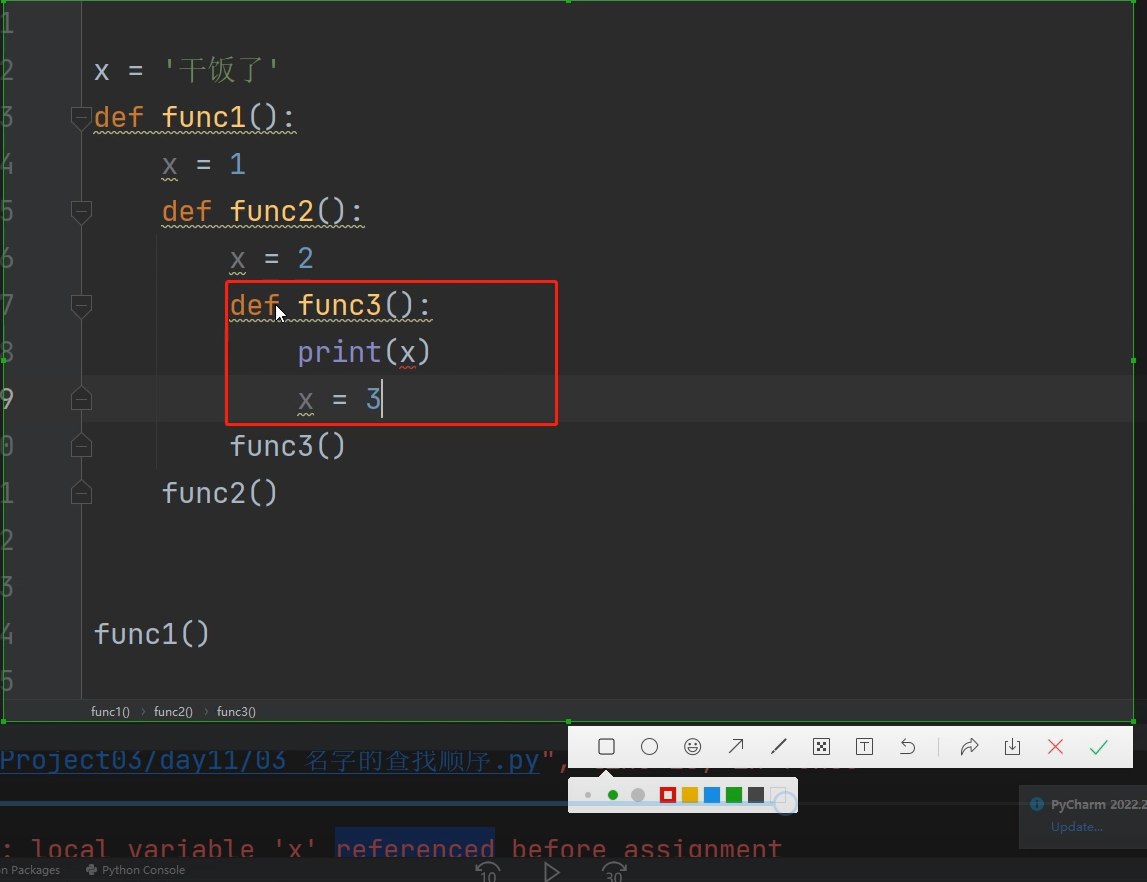
Task: Click the 'func3()' call line
Action: [287, 446]
